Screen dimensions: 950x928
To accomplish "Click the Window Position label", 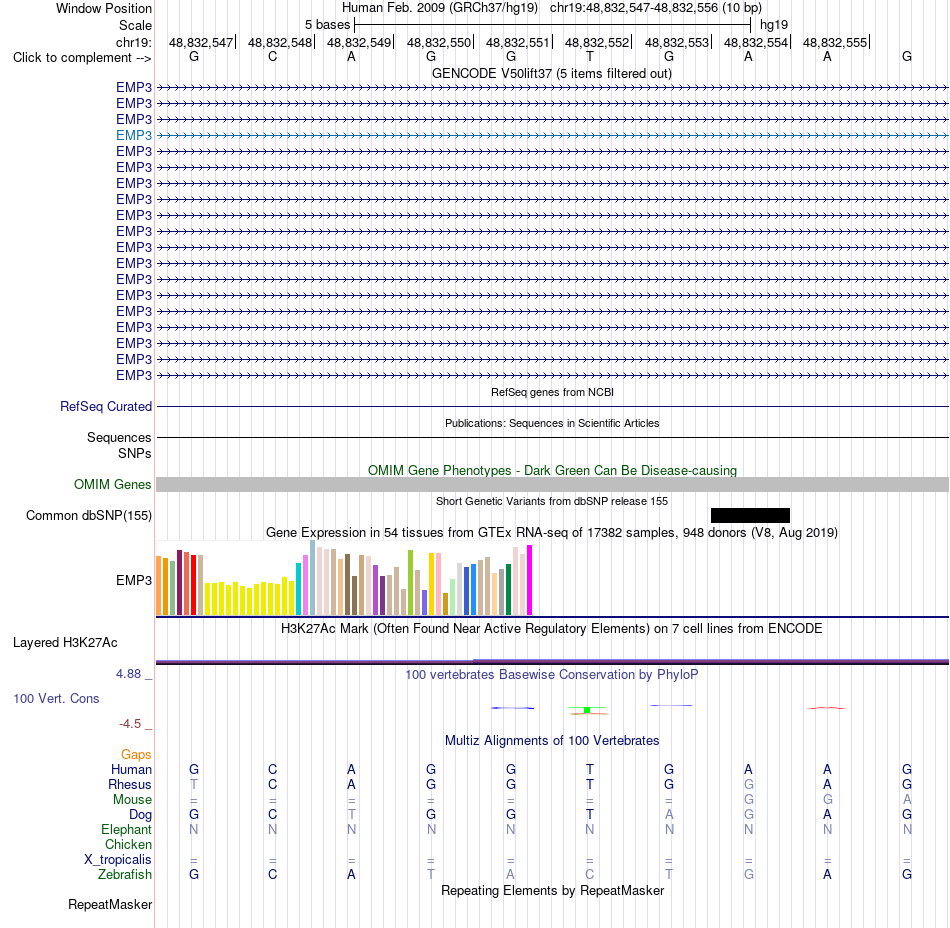I will tap(104, 8).
